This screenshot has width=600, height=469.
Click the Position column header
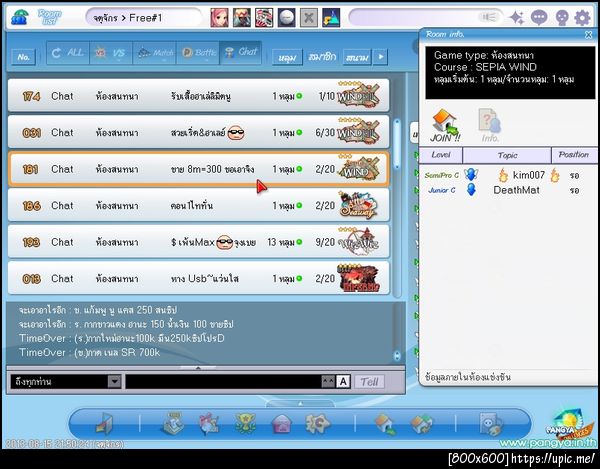pyautogui.click(x=573, y=155)
